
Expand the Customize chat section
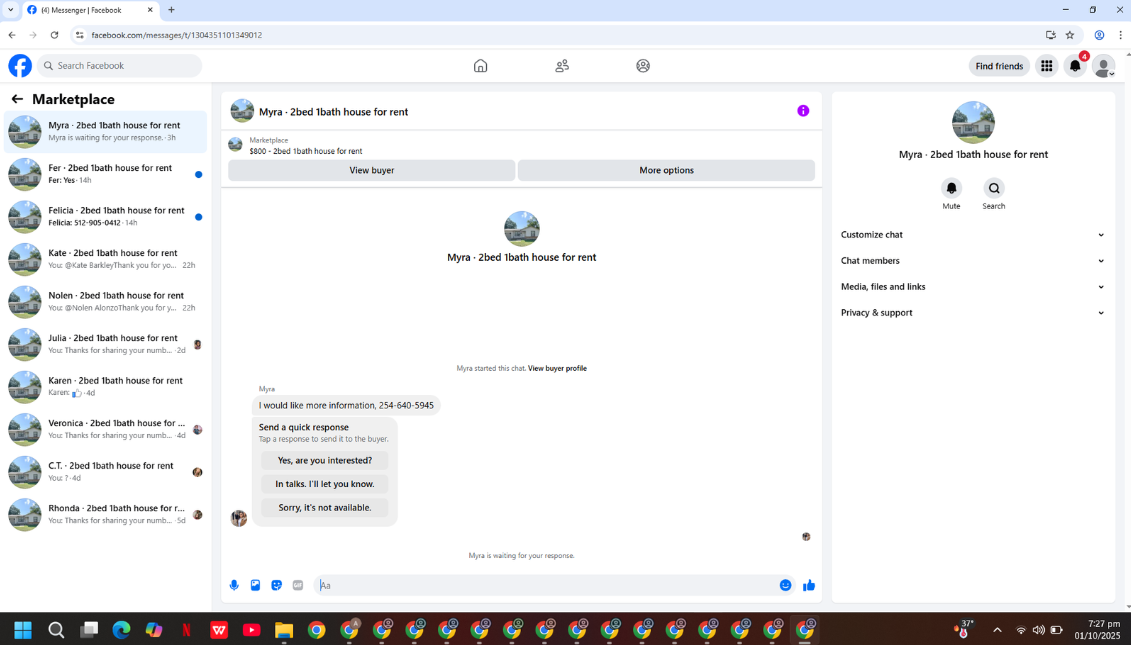click(972, 234)
